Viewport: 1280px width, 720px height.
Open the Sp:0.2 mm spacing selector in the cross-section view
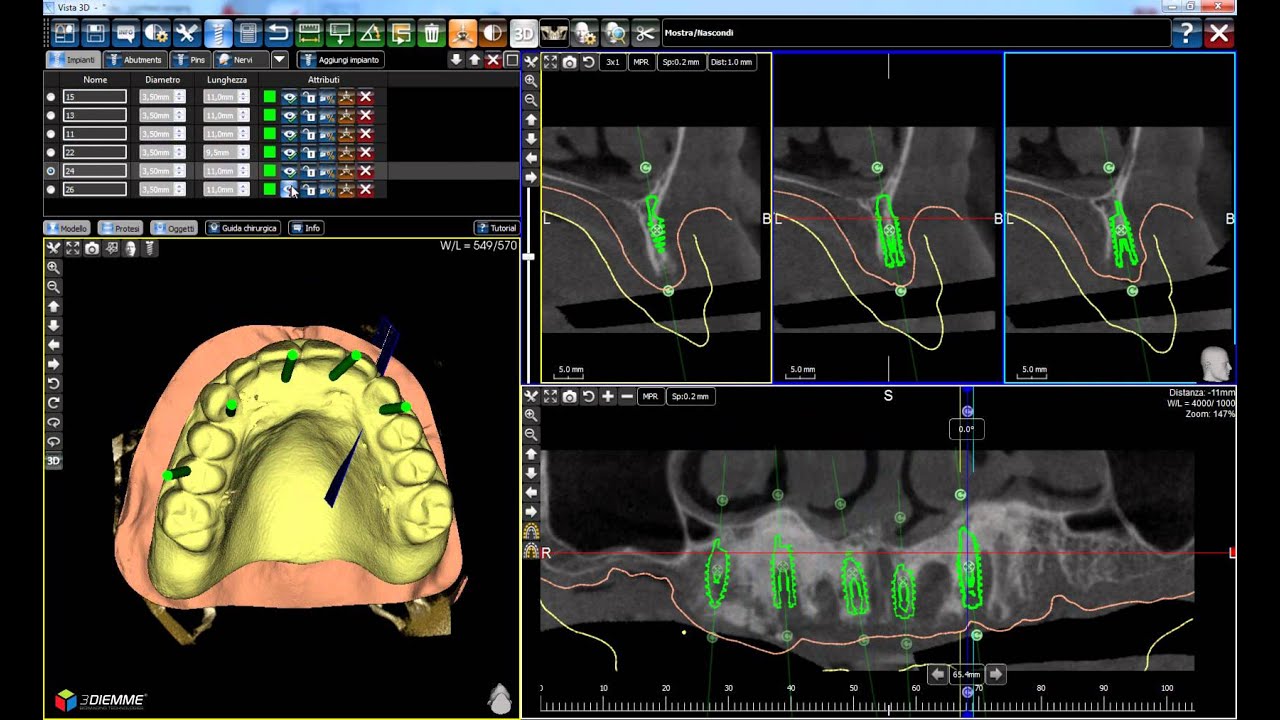[681, 62]
